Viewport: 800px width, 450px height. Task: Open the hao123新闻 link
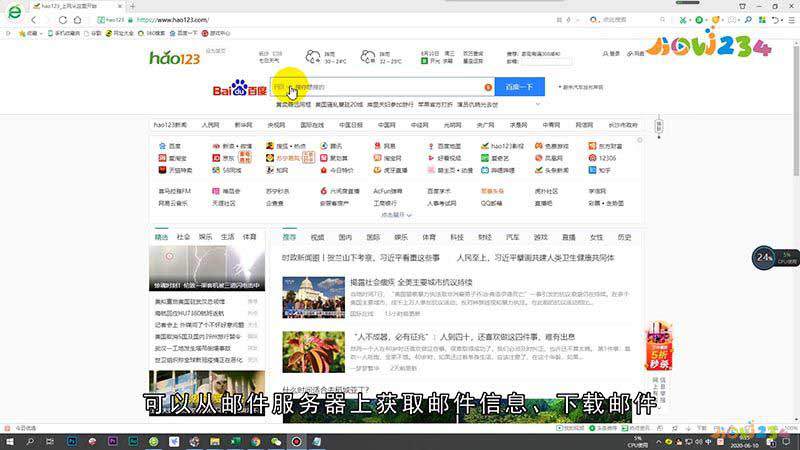[x=170, y=125]
